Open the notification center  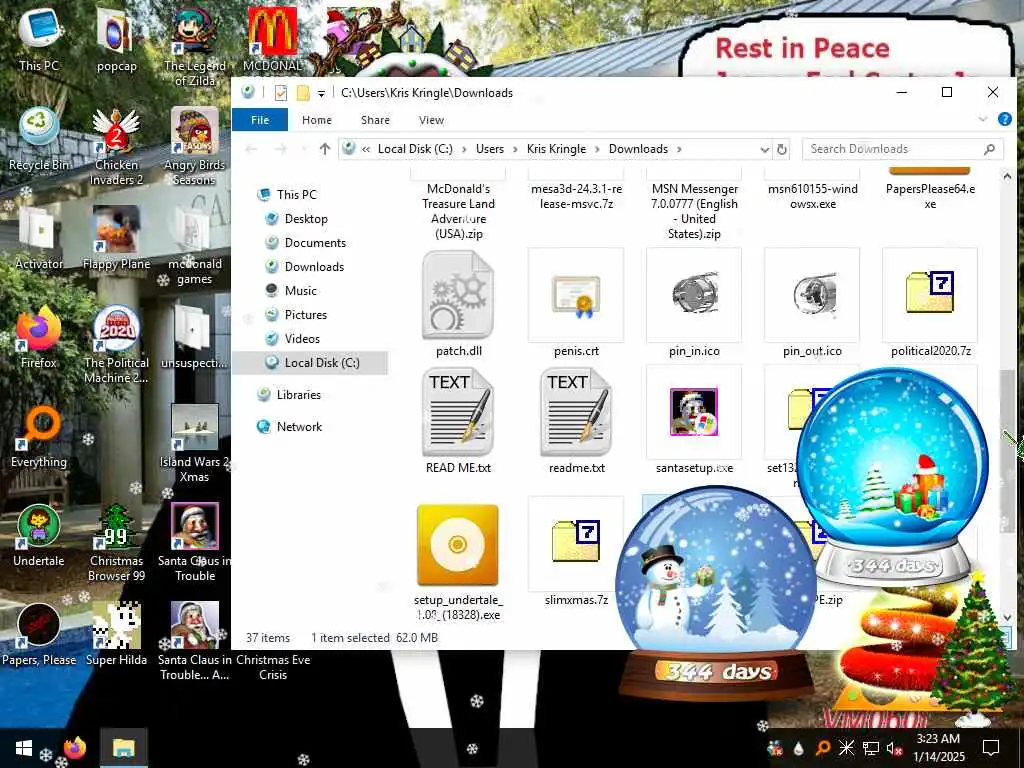tap(991, 748)
